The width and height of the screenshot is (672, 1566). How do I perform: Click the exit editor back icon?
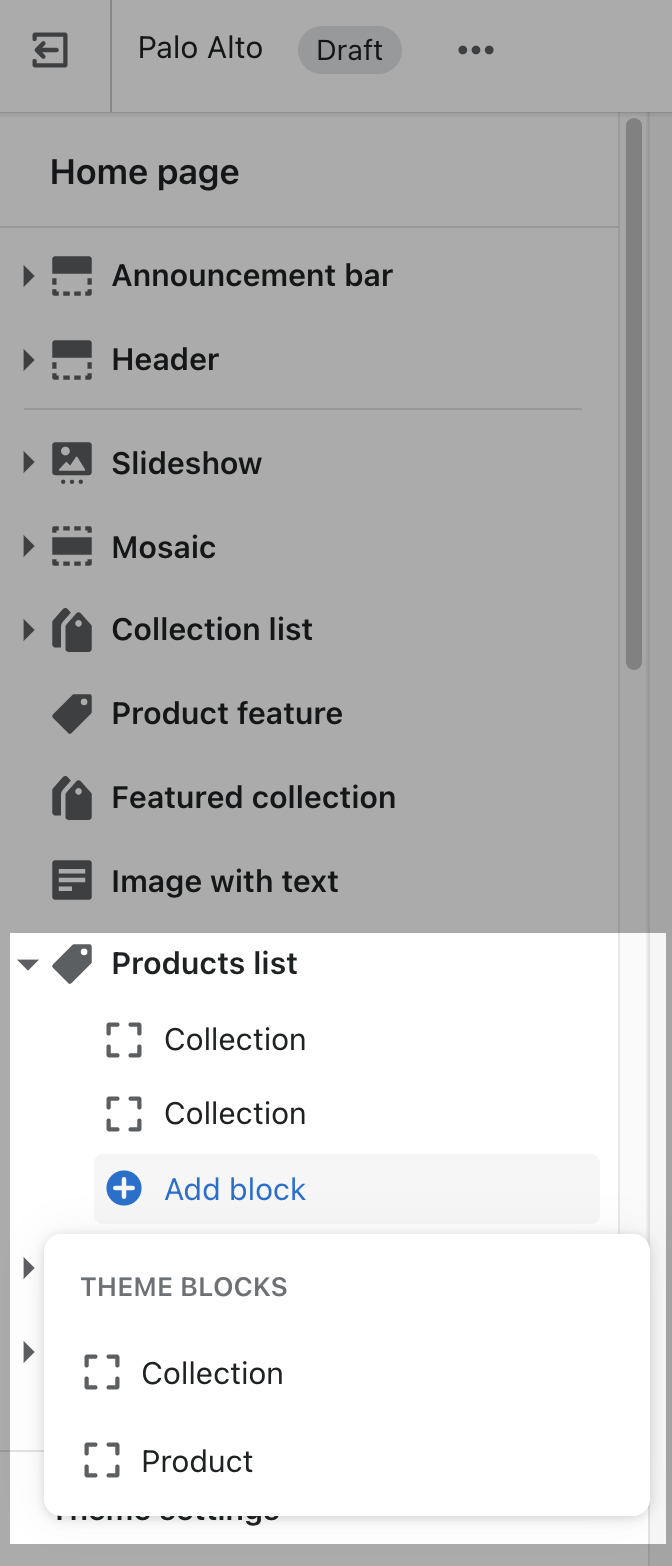click(50, 50)
